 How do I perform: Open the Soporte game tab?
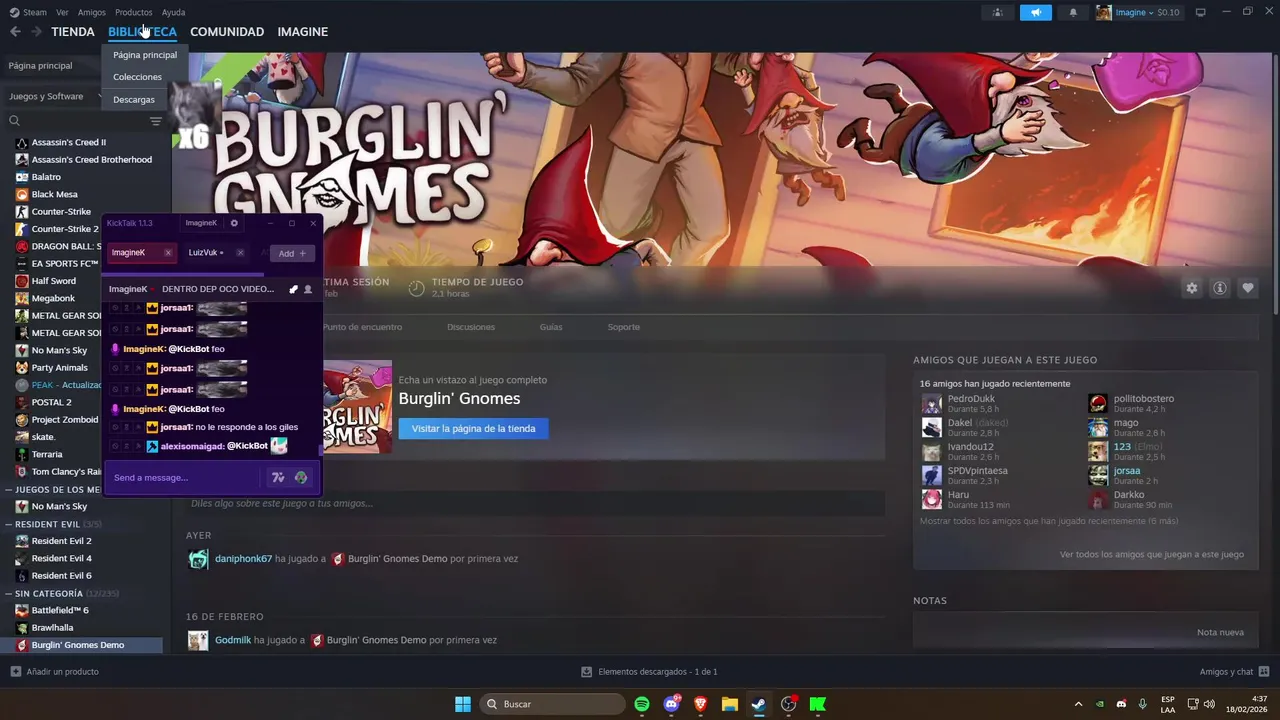[x=624, y=327]
